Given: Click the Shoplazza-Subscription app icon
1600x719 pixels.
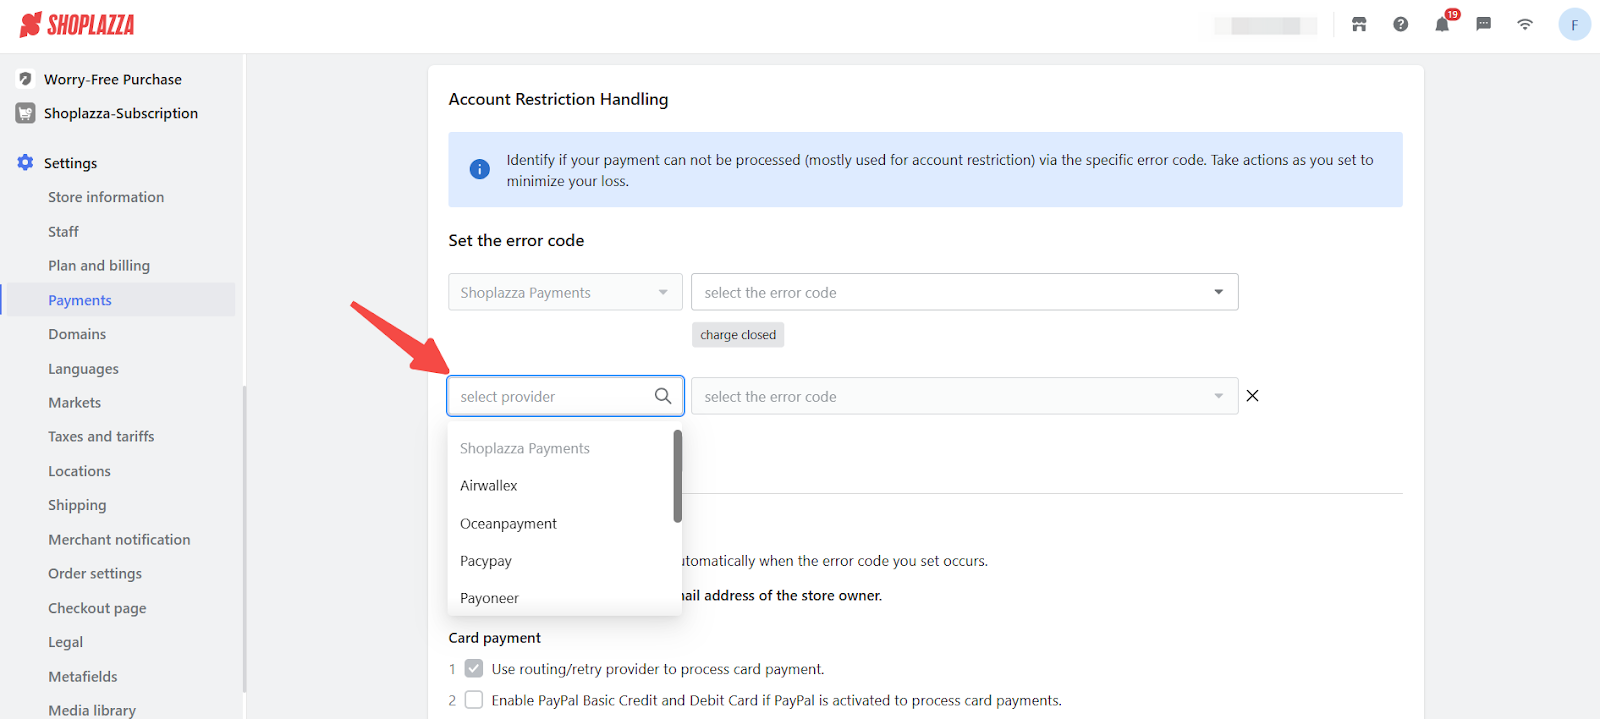Looking at the screenshot, I should 25,113.
